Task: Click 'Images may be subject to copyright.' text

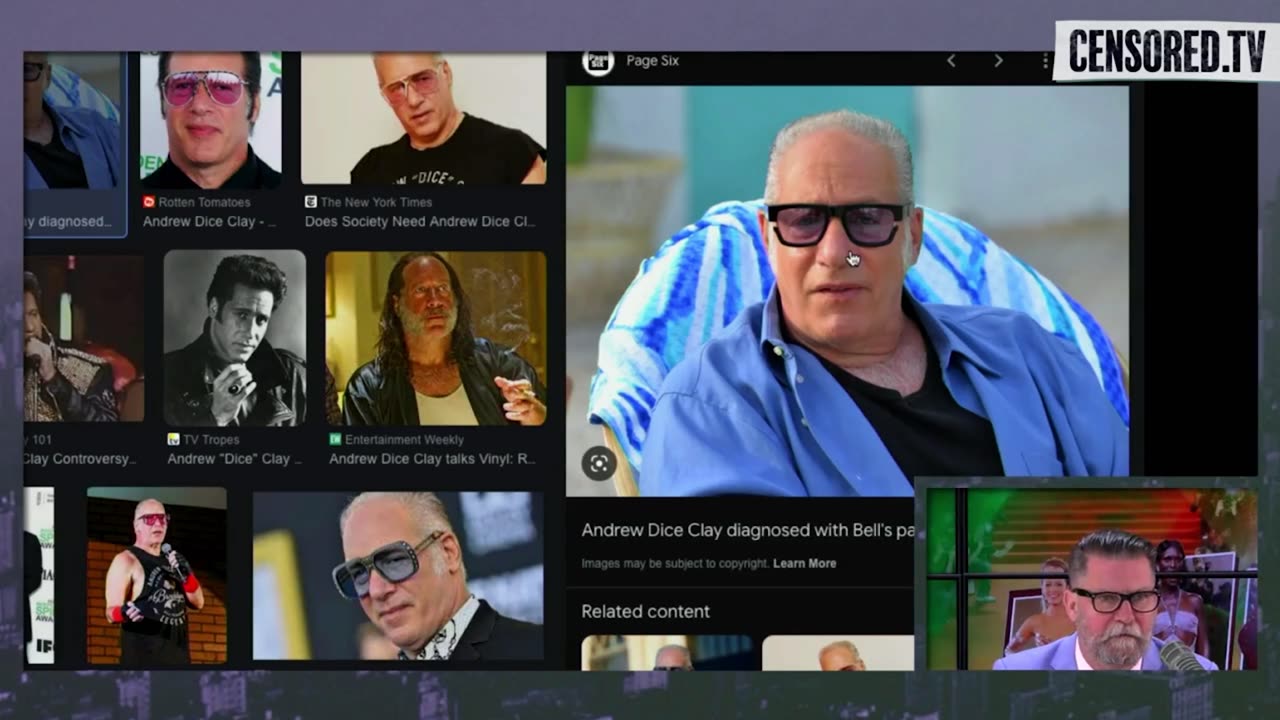Action: click(x=675, y=563)
